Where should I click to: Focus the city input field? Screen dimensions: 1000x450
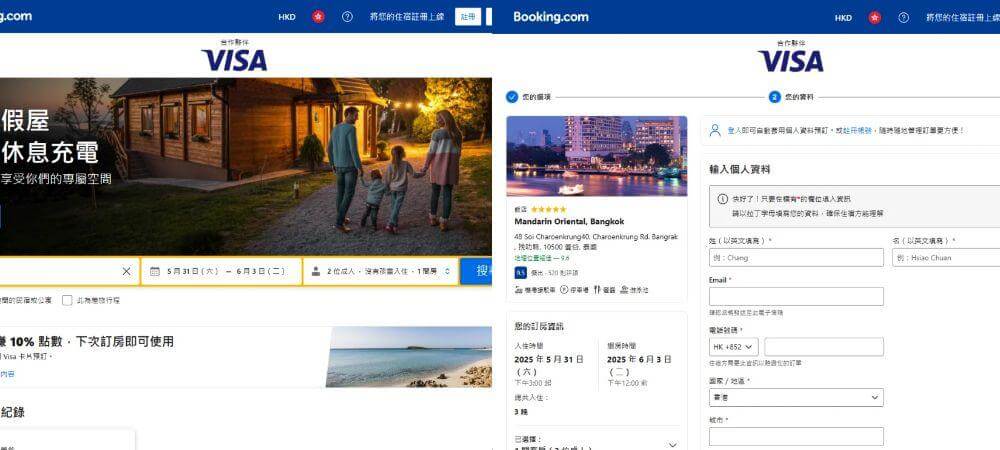[796, 437]
